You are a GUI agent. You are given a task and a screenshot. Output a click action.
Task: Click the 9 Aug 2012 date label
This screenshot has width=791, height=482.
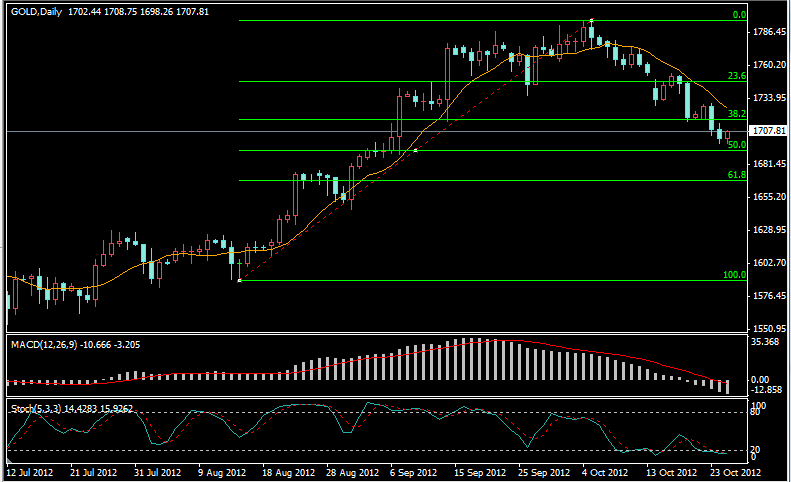tap(222, 472)
